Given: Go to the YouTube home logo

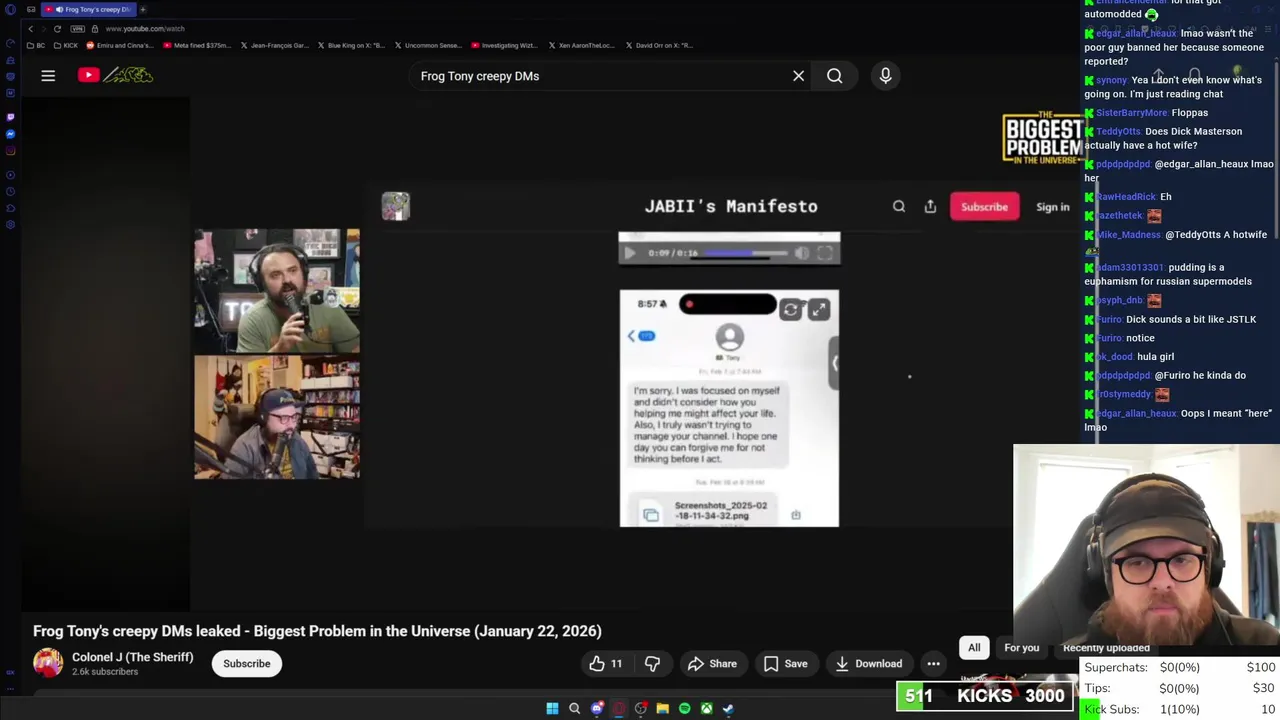Looking at the screenshot, I should click(115, 75).
